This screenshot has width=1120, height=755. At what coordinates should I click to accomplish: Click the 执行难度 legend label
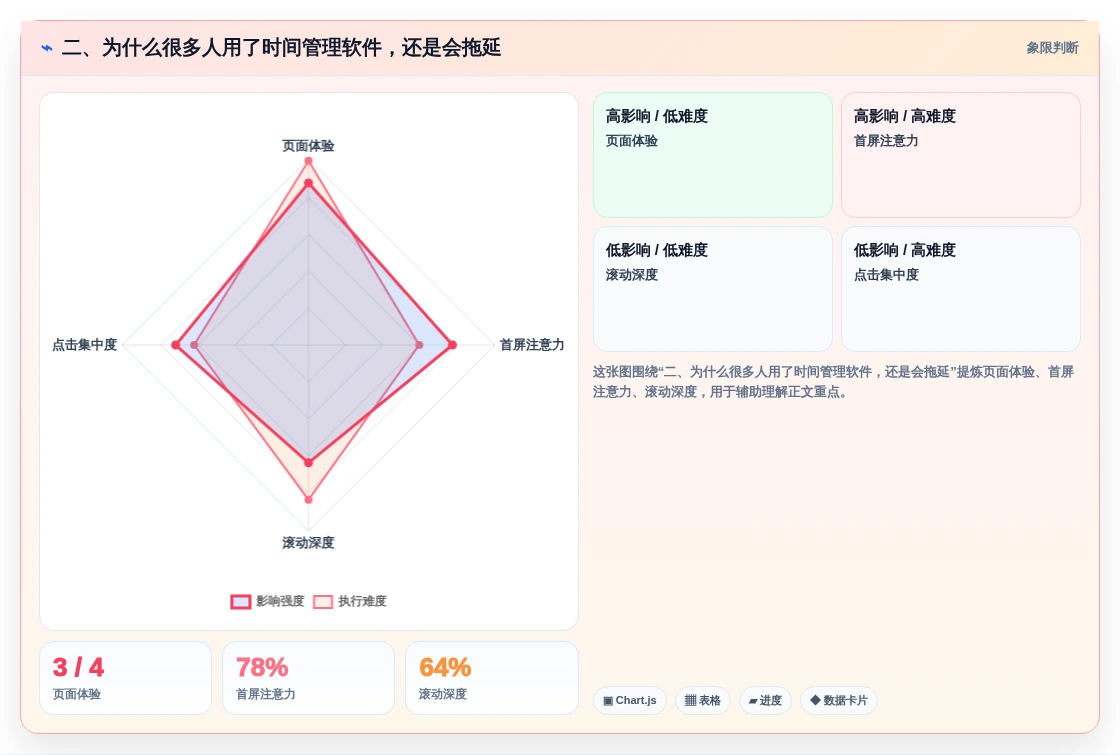[362, 601]
